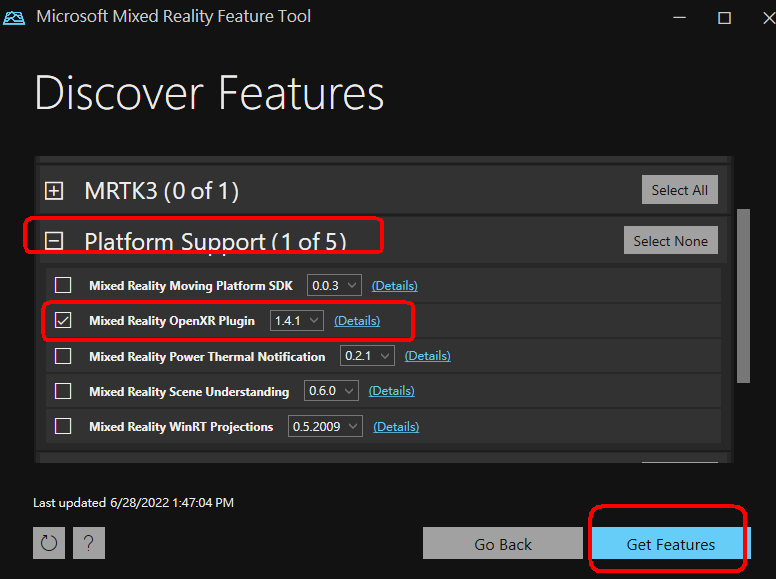Open Scene Understanding version dropdown 0.6.0
Image resolution: width=776 pixels, height=579 pixels.
click(x=331, y=391)
